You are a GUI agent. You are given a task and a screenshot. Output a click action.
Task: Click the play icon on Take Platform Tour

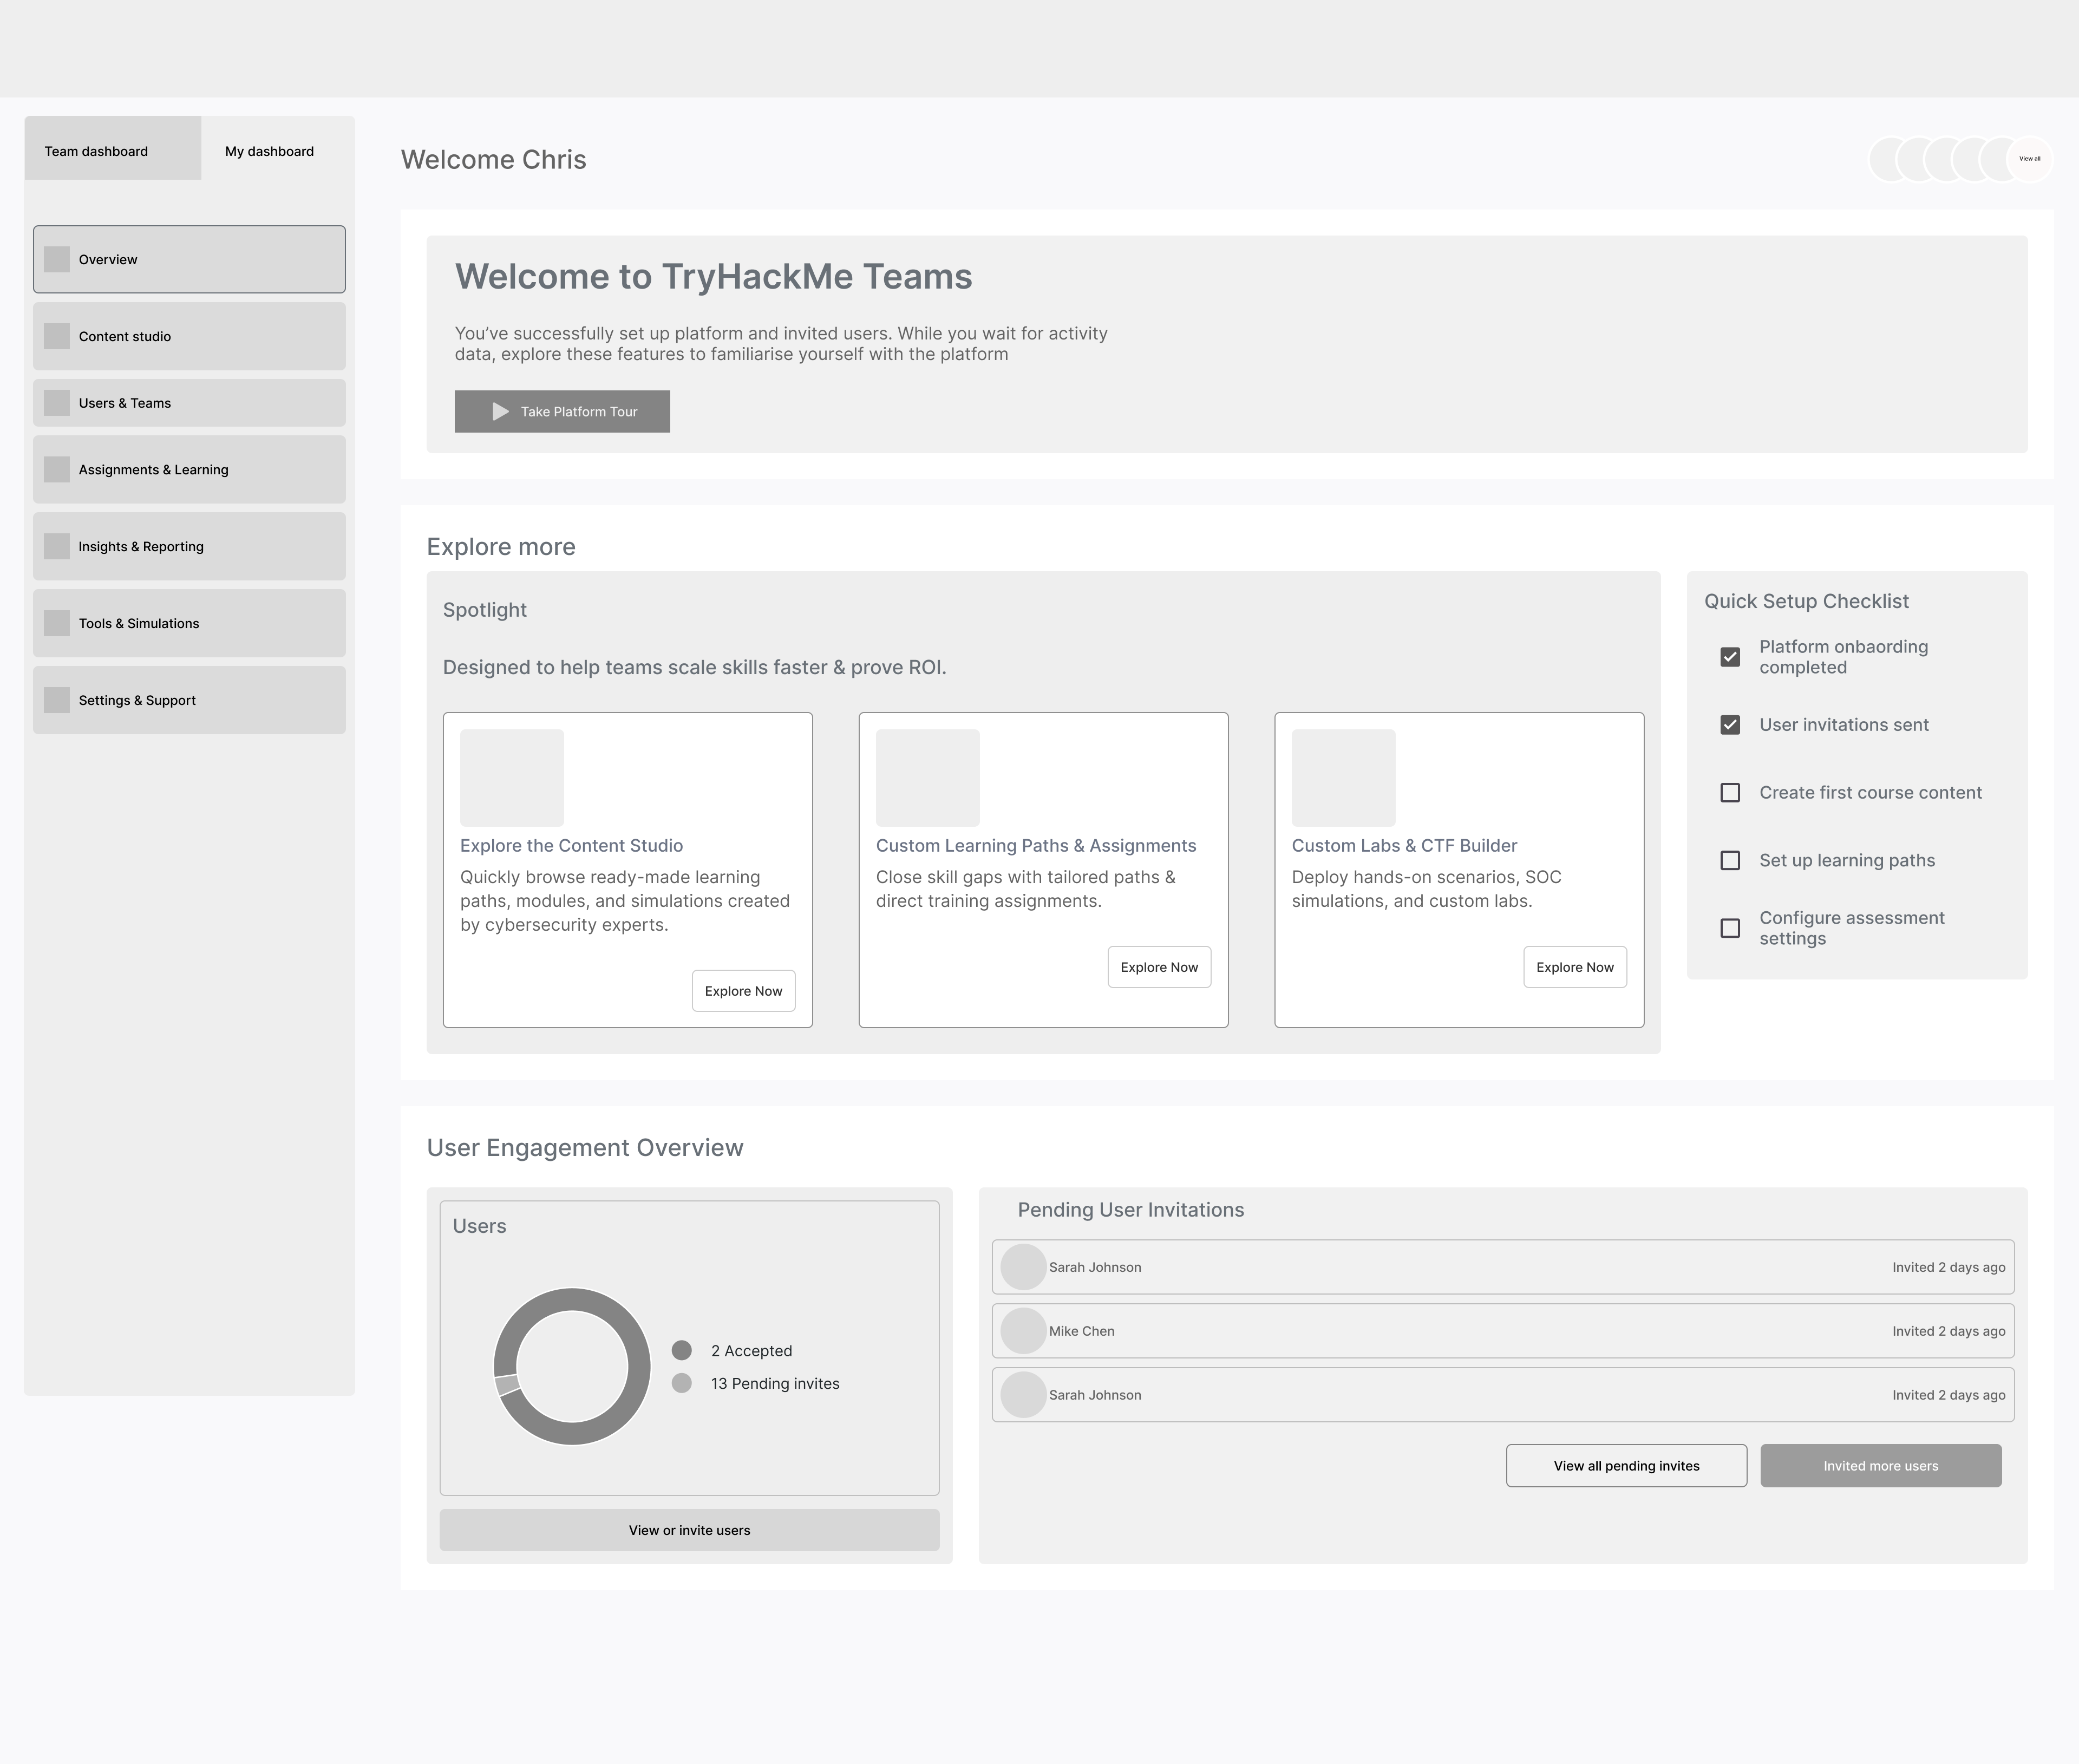[500, 412]
